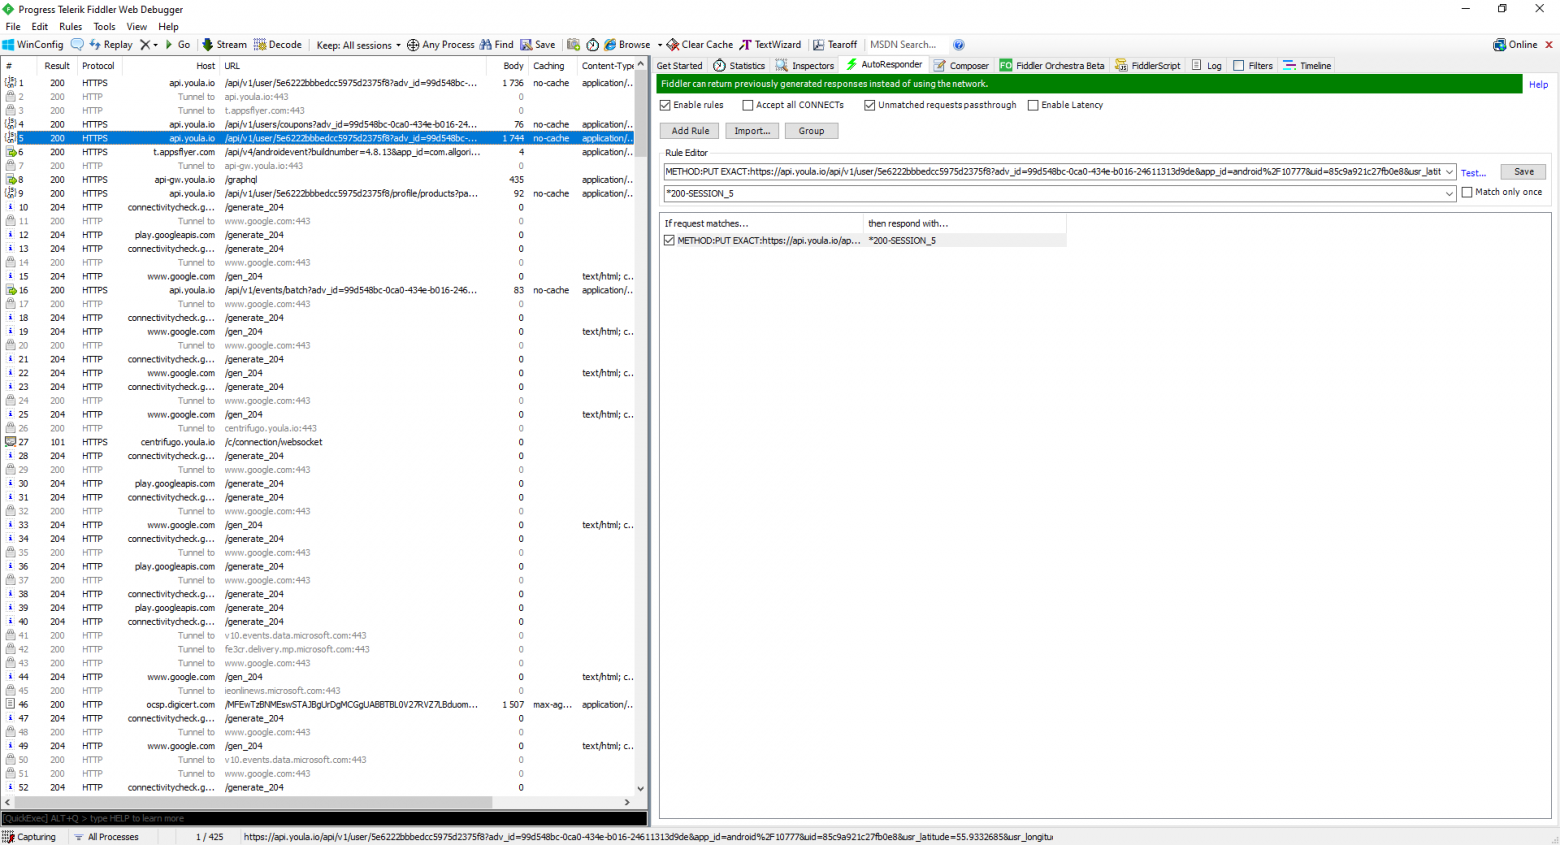Toggle Unmatched requests passthrough checkbox

[870, 105]
